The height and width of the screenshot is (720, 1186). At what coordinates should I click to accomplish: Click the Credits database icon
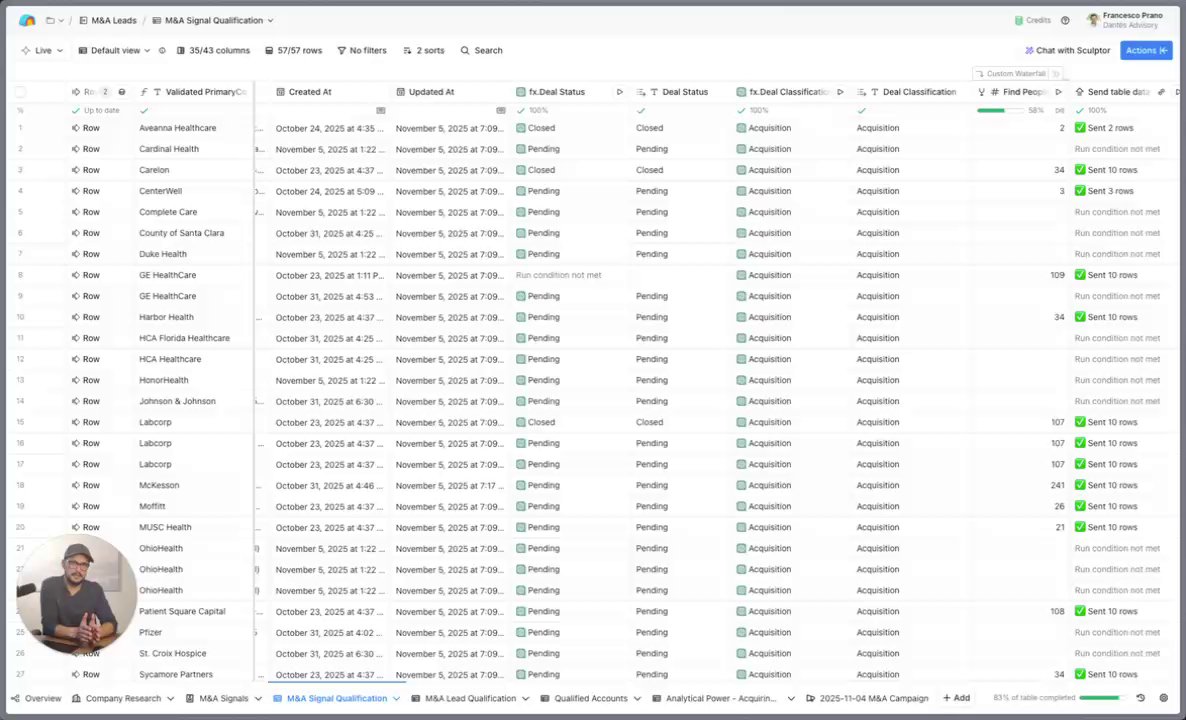tap(1019, 20)
